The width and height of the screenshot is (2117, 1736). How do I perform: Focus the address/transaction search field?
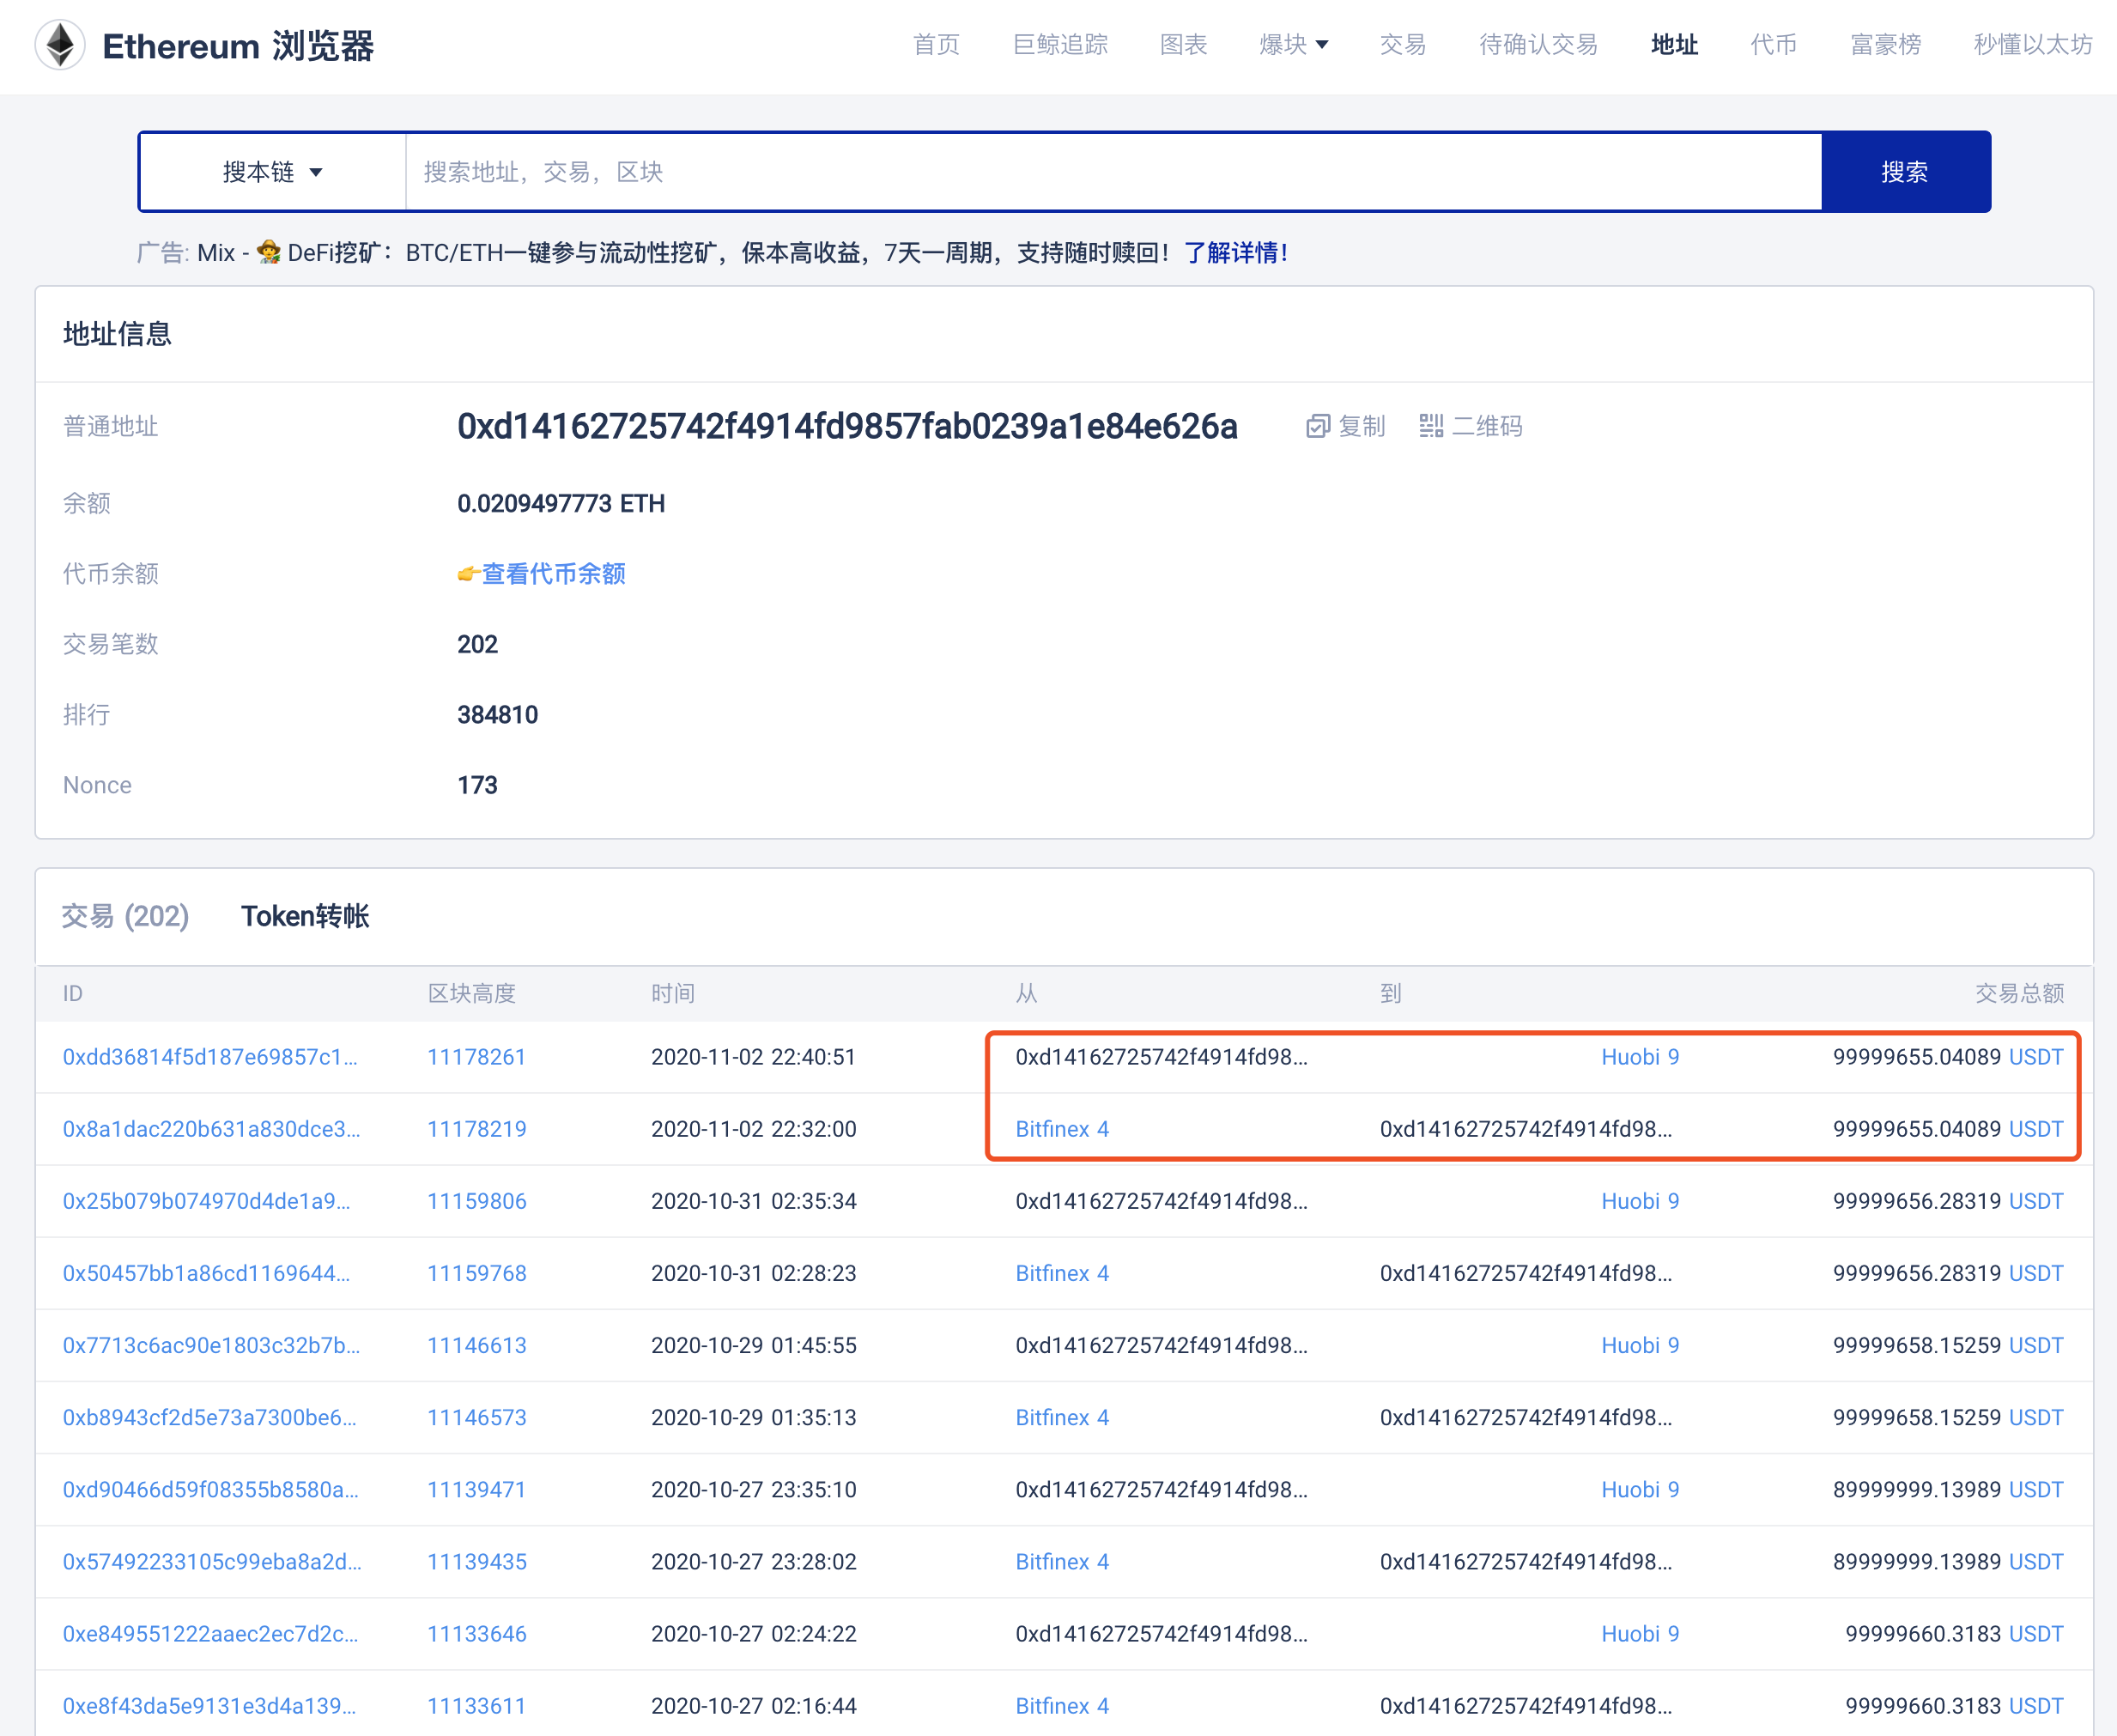tap(1113, 172)
